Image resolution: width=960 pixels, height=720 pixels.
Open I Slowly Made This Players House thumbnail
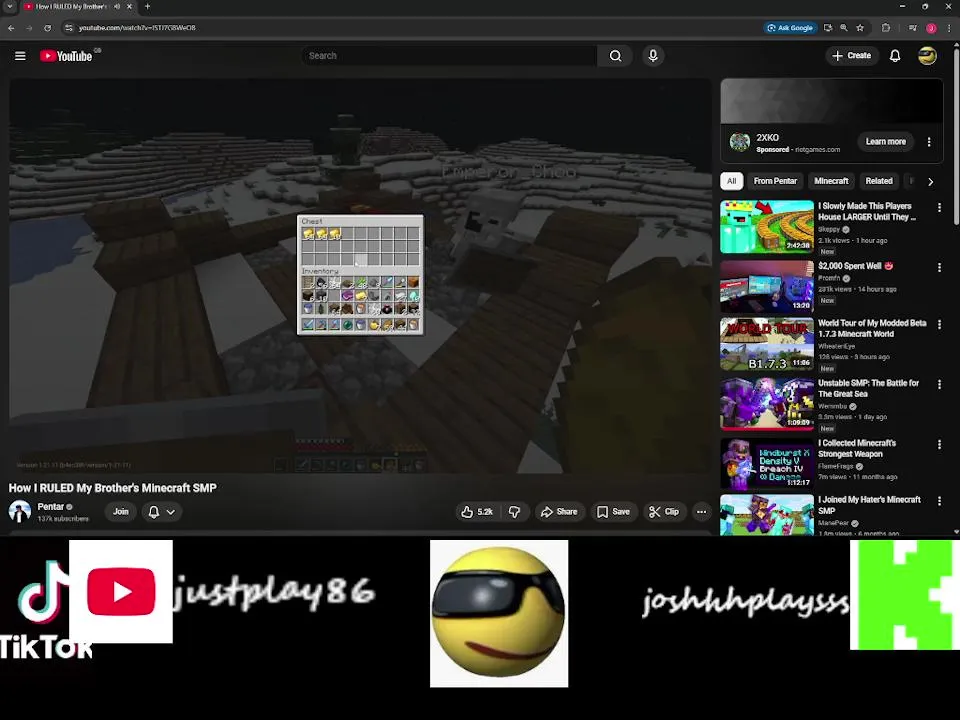[767, 227]
